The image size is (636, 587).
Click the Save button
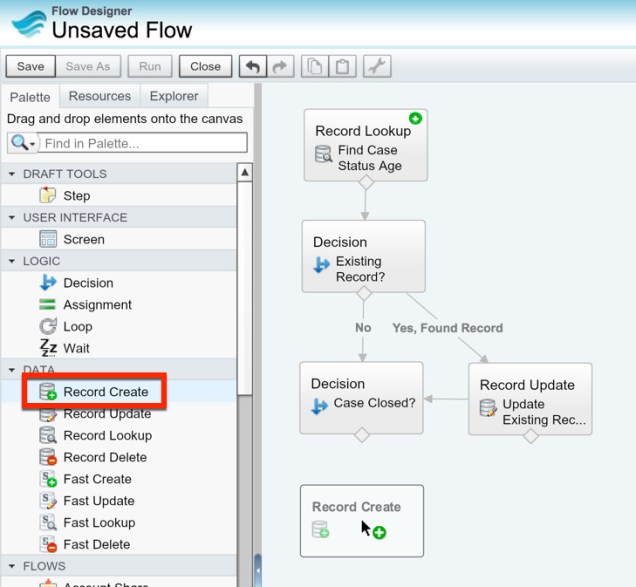point(31,66)
